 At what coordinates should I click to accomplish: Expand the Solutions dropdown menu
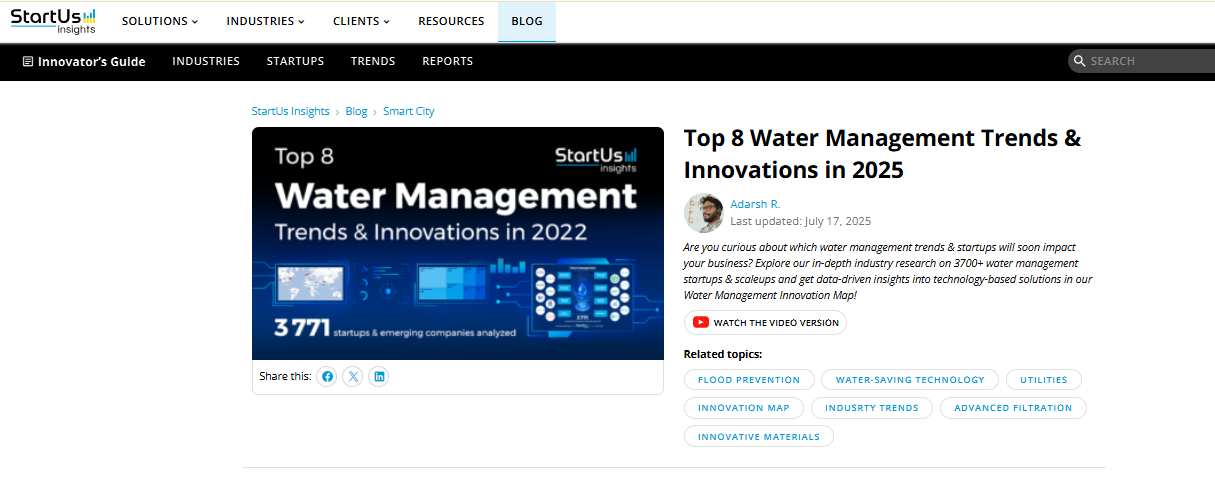click(160, 21)
